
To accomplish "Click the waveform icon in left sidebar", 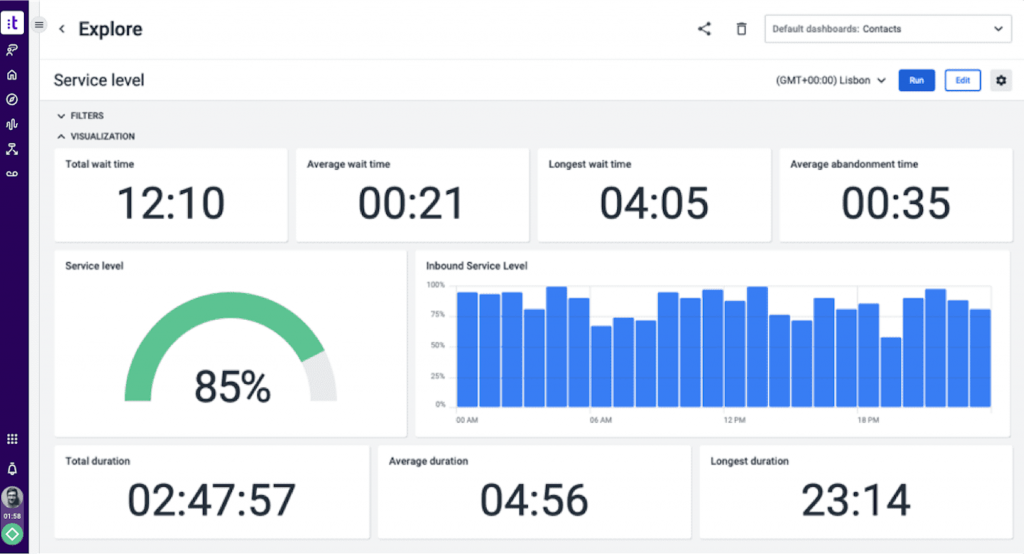I will [x=12, y=125].
